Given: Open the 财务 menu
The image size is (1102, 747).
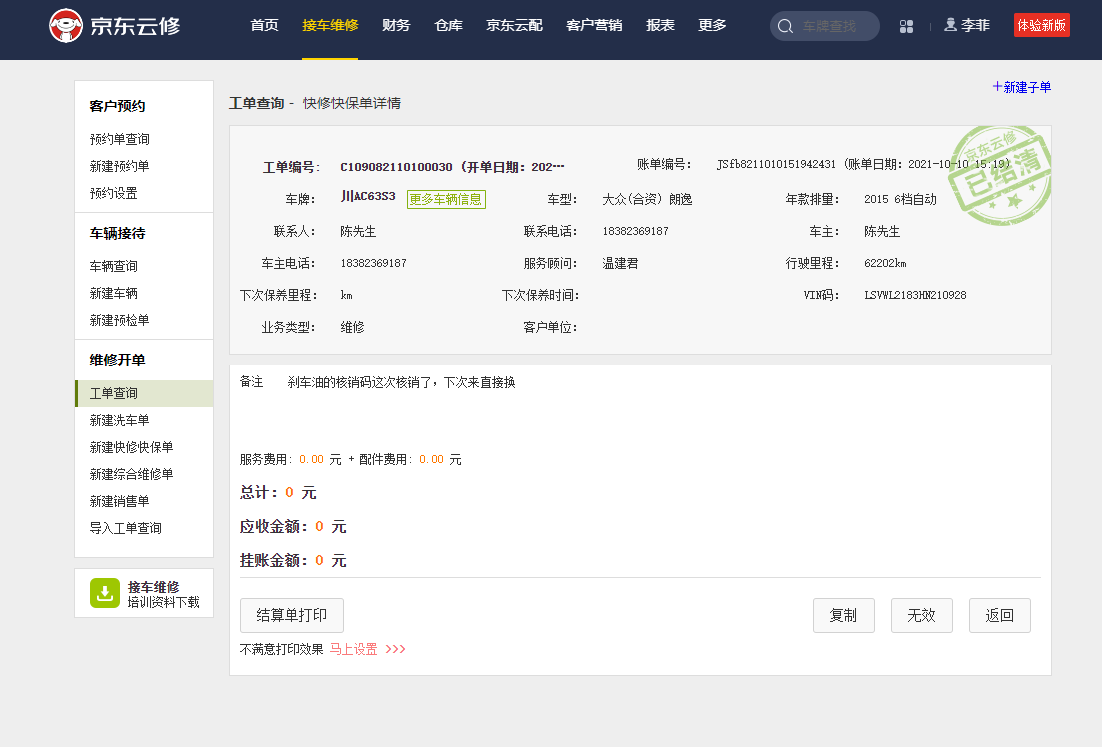Looking at the screenshot, I should (396, 26).
